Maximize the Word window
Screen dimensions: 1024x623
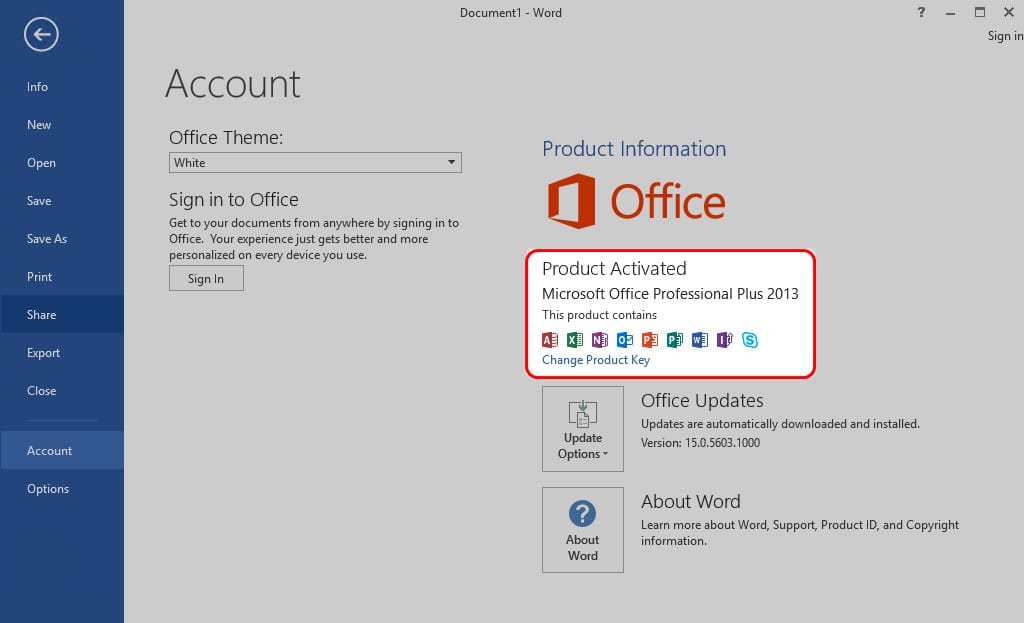tap(980, 12)
